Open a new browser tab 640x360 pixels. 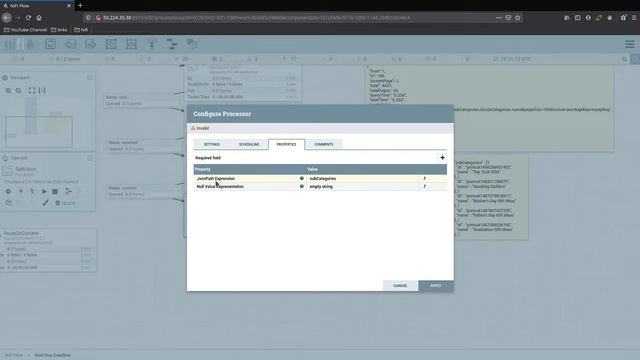[x=80, y=6]
